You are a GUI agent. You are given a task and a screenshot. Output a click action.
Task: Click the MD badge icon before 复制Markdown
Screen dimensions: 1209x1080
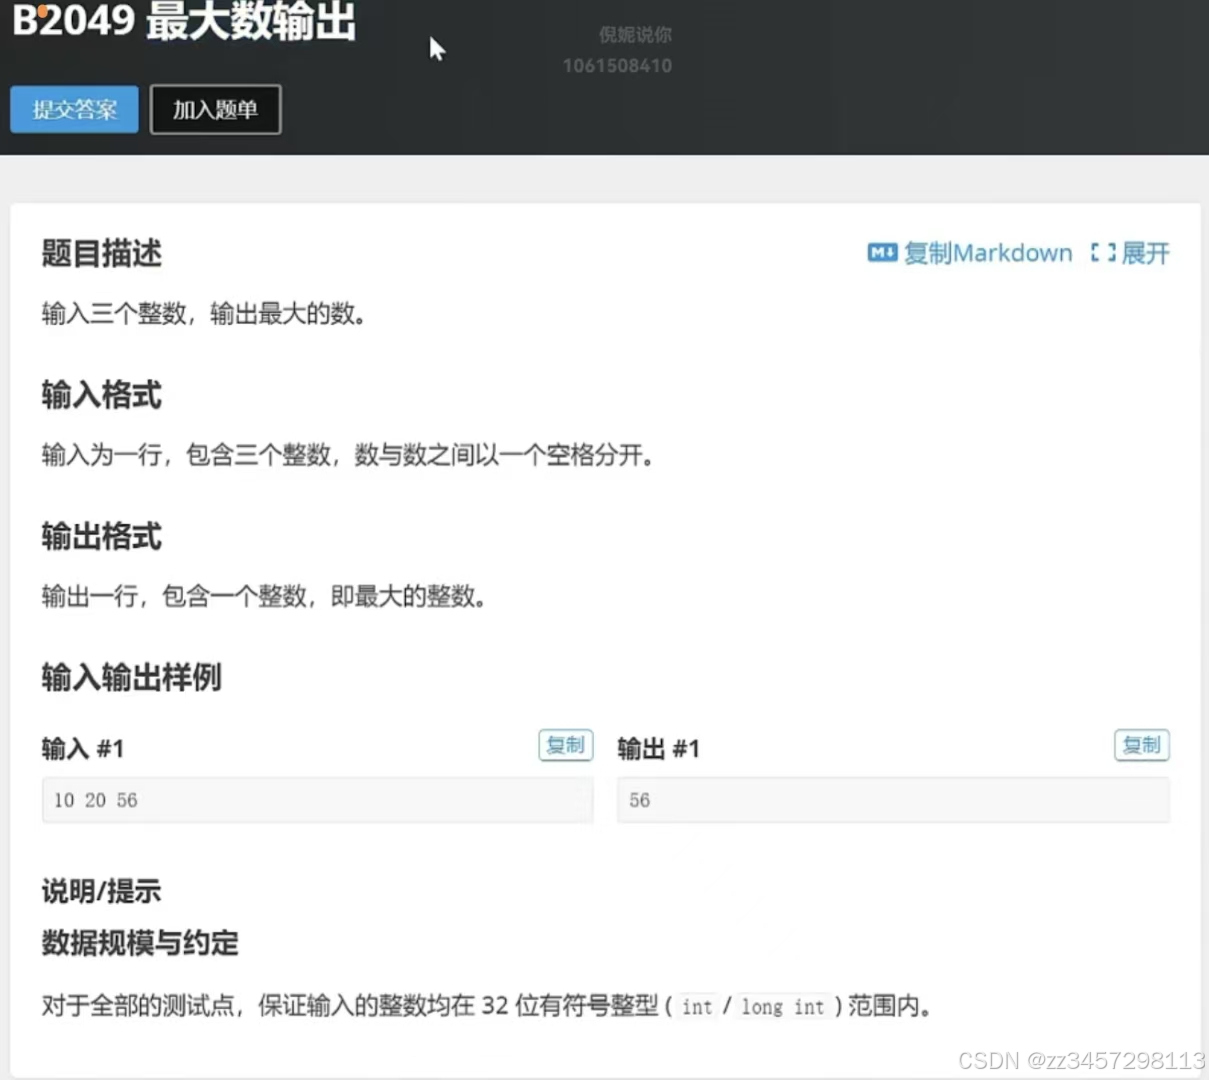tap(881, 253)
